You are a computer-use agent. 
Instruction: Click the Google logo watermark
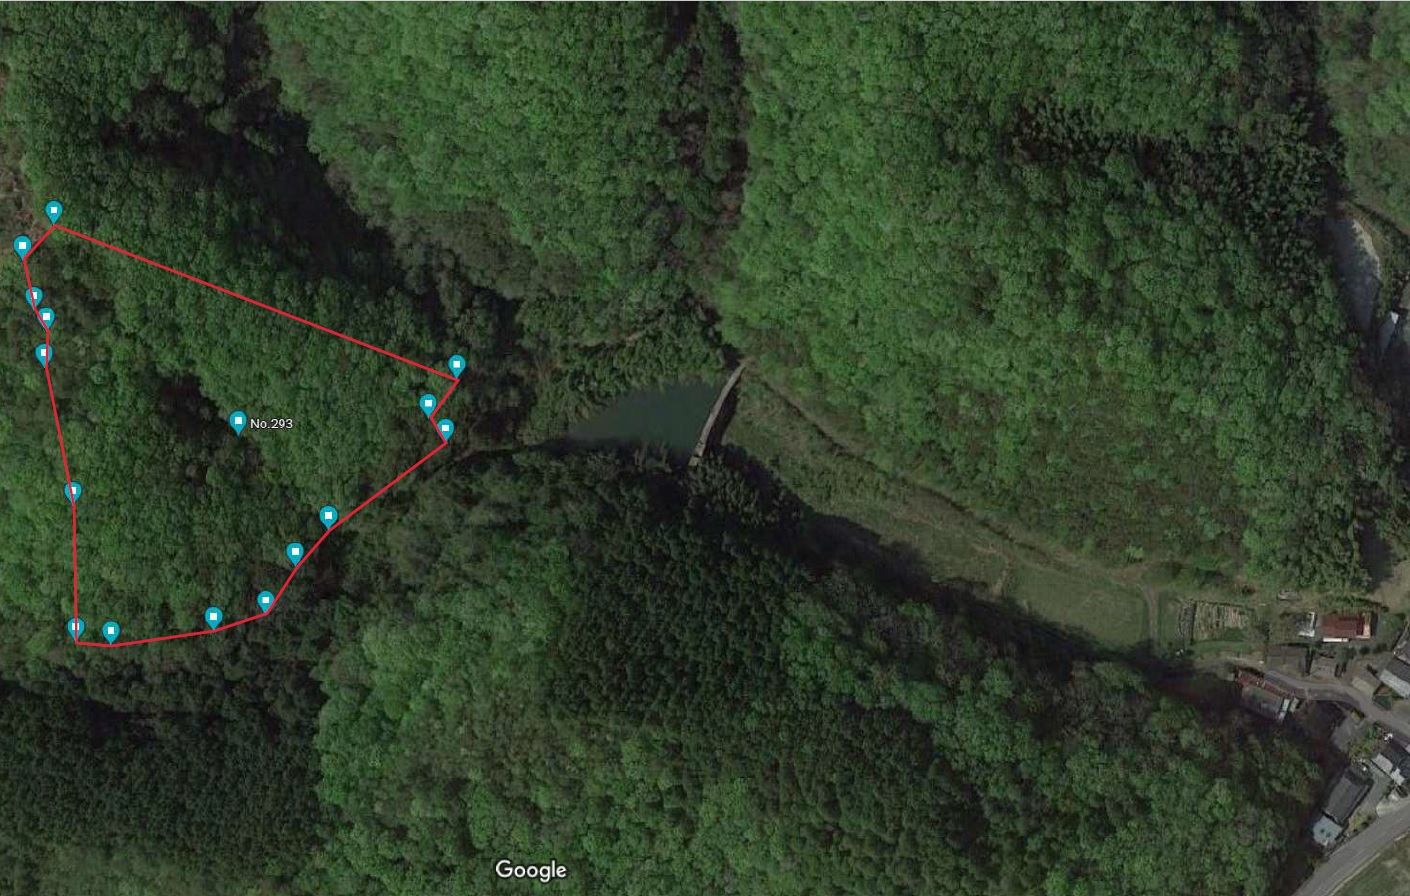531,870
